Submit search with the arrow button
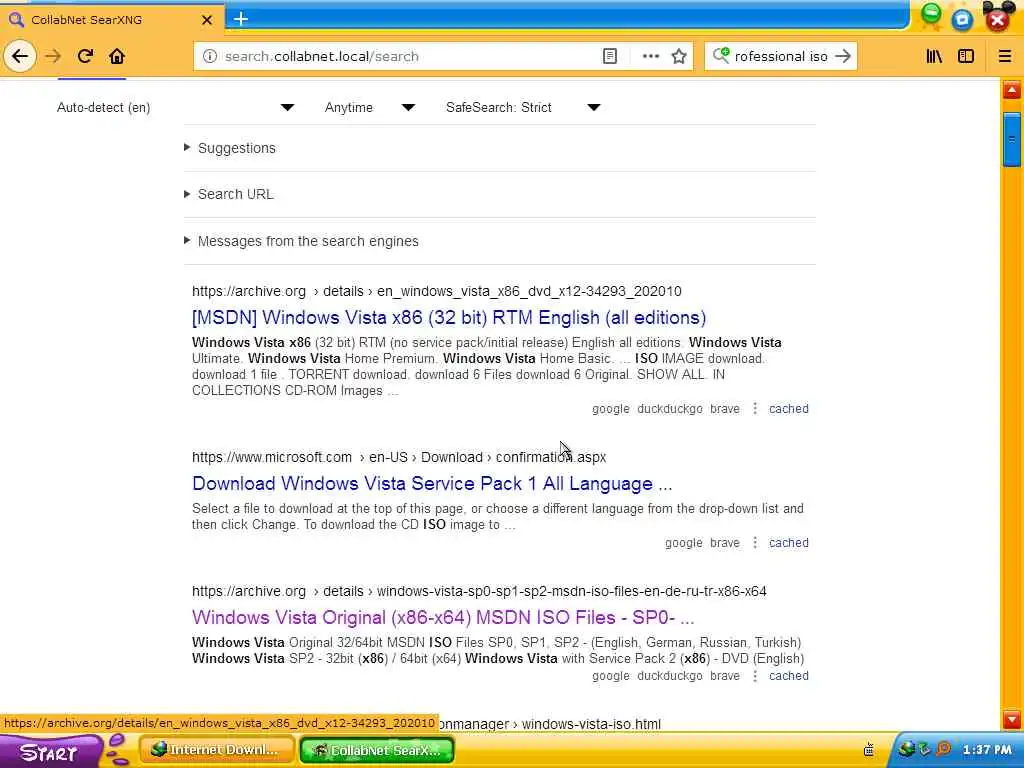 (x=843, y=56)
